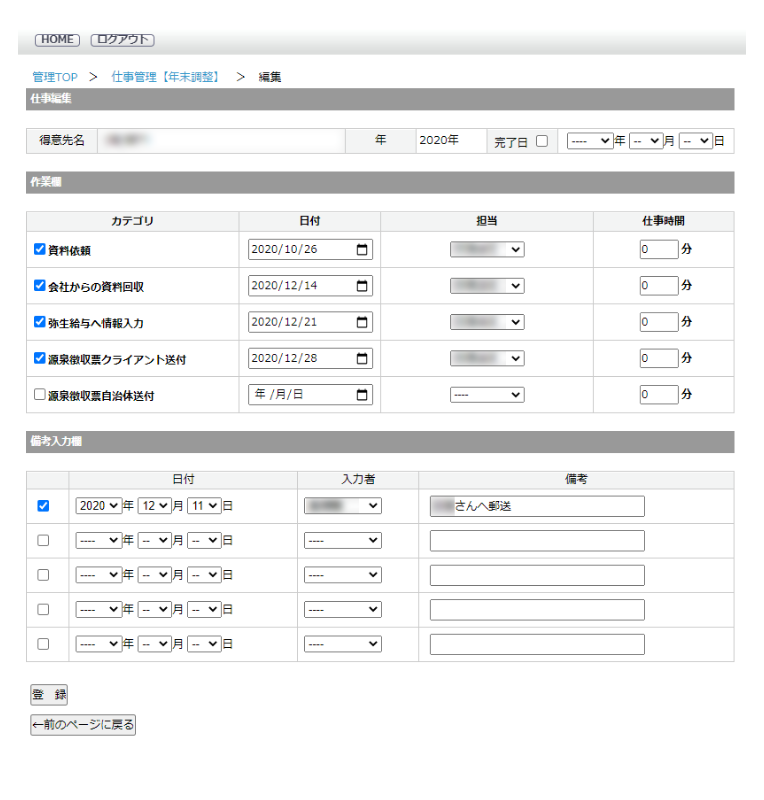This screenshot has height=800, width=764.
Task: Click ←前のページに戻る button
Action: (x=83, y=725)
